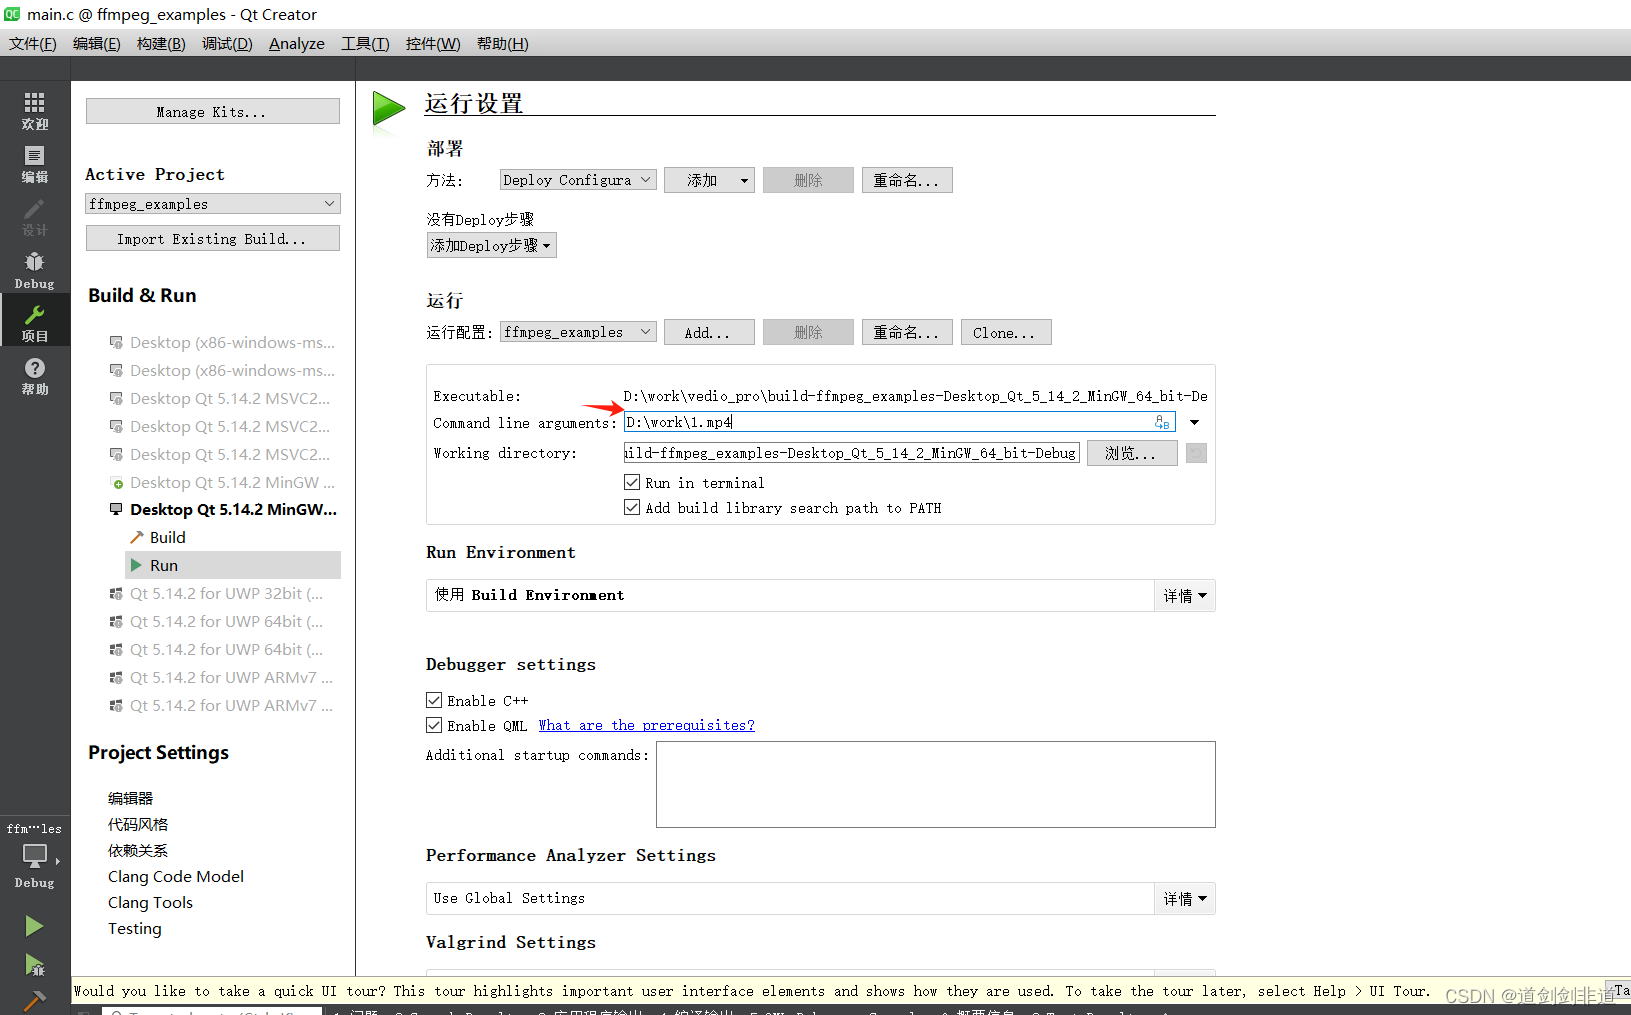The width and height of the screenshot is (1631, 1015).
Task: Open Testing project settings
Action: pos(135,928)
